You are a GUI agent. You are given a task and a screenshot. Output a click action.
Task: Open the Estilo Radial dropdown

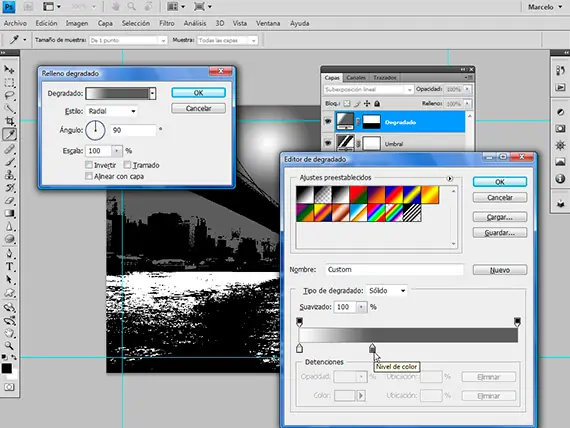pos(111,111)
